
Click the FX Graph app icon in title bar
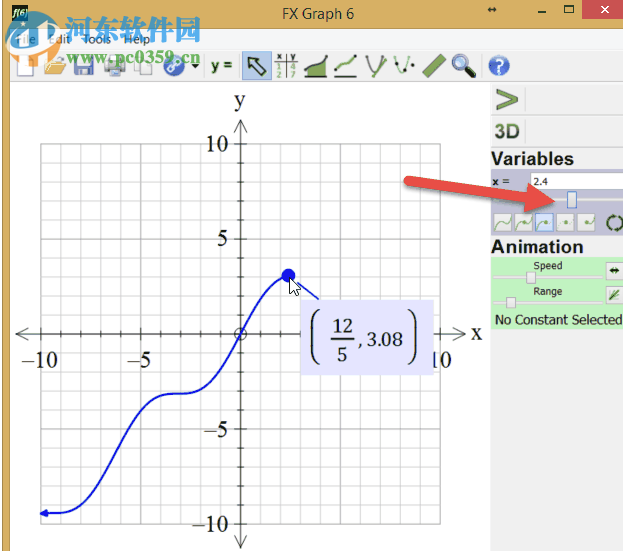[x=20, y=13]
